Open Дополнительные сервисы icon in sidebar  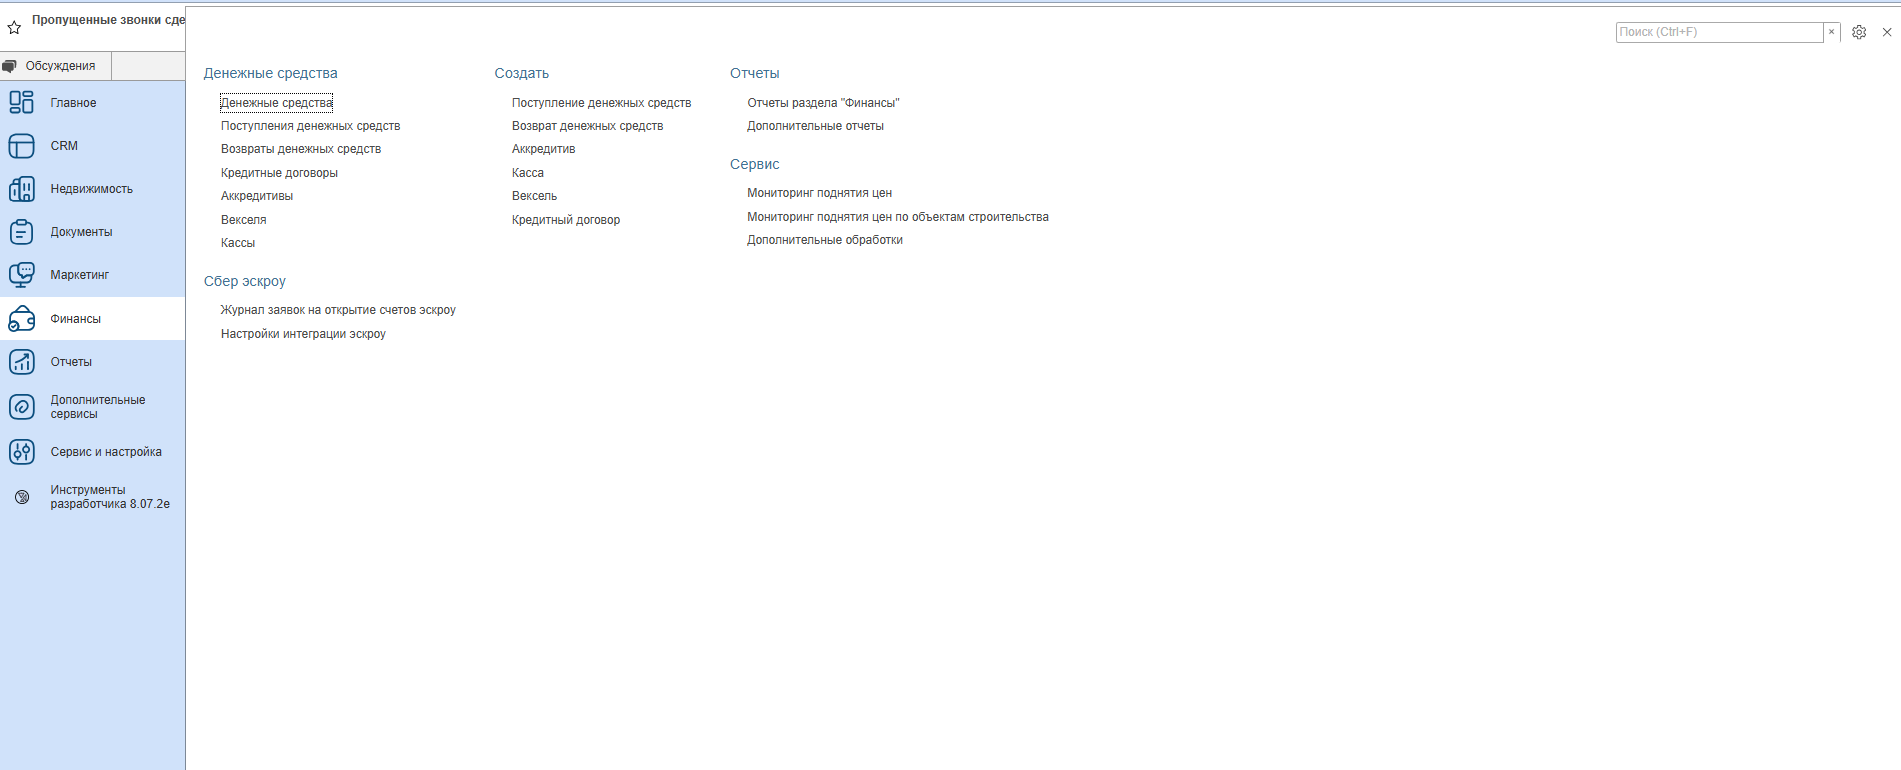21,407
